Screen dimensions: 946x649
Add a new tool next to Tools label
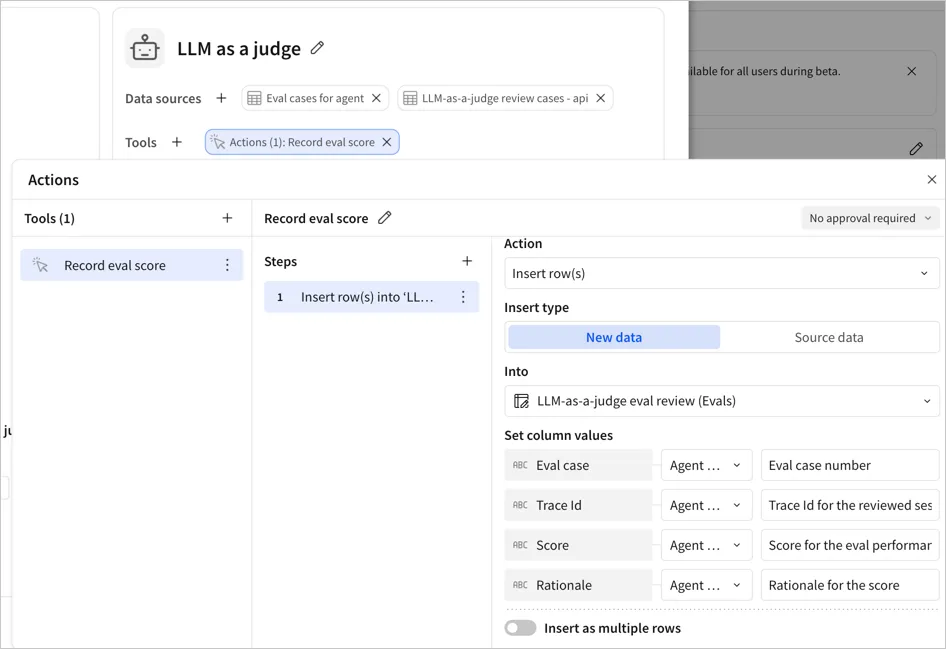click(177, 142)
